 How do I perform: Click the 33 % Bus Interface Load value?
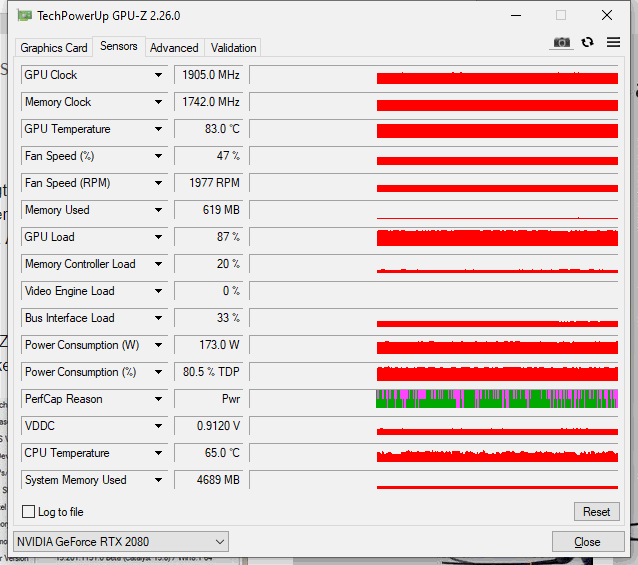pos(209,318)
